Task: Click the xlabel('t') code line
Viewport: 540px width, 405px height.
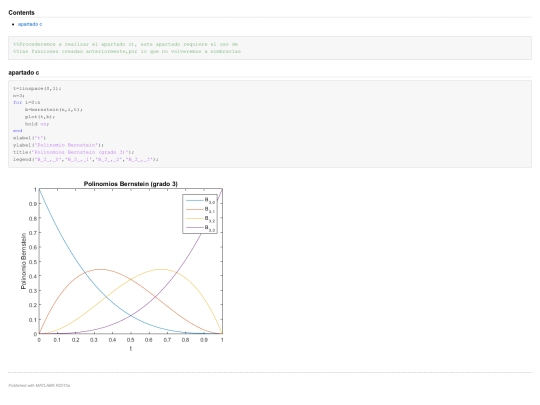Action: click(x=29, y=138)
